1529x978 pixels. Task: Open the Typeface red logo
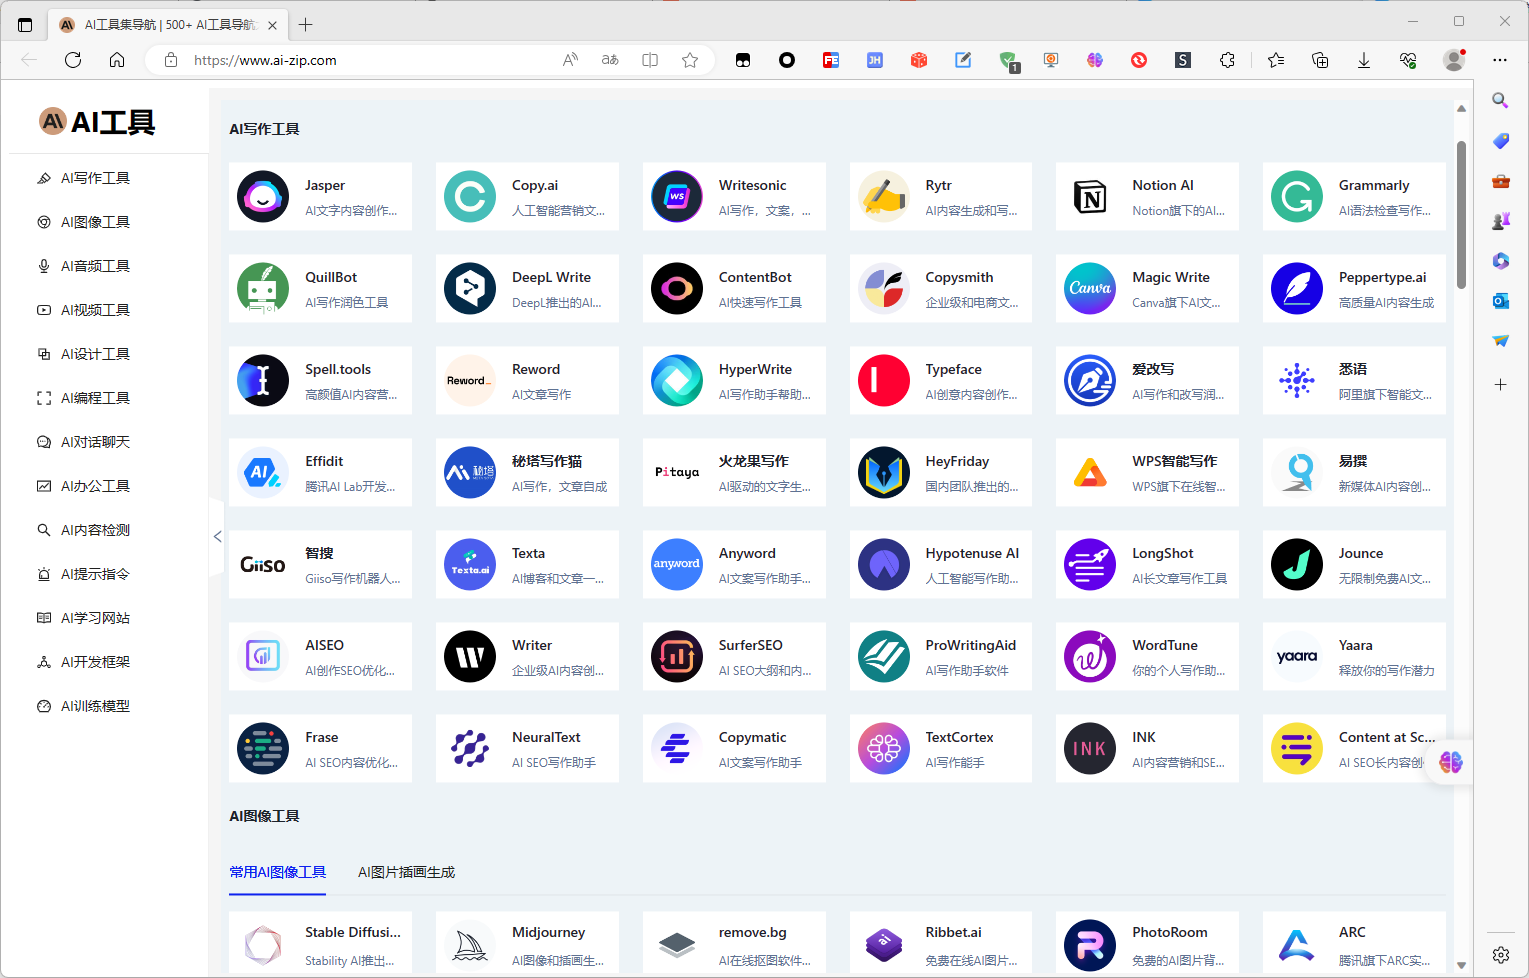[x=884, y=381]
